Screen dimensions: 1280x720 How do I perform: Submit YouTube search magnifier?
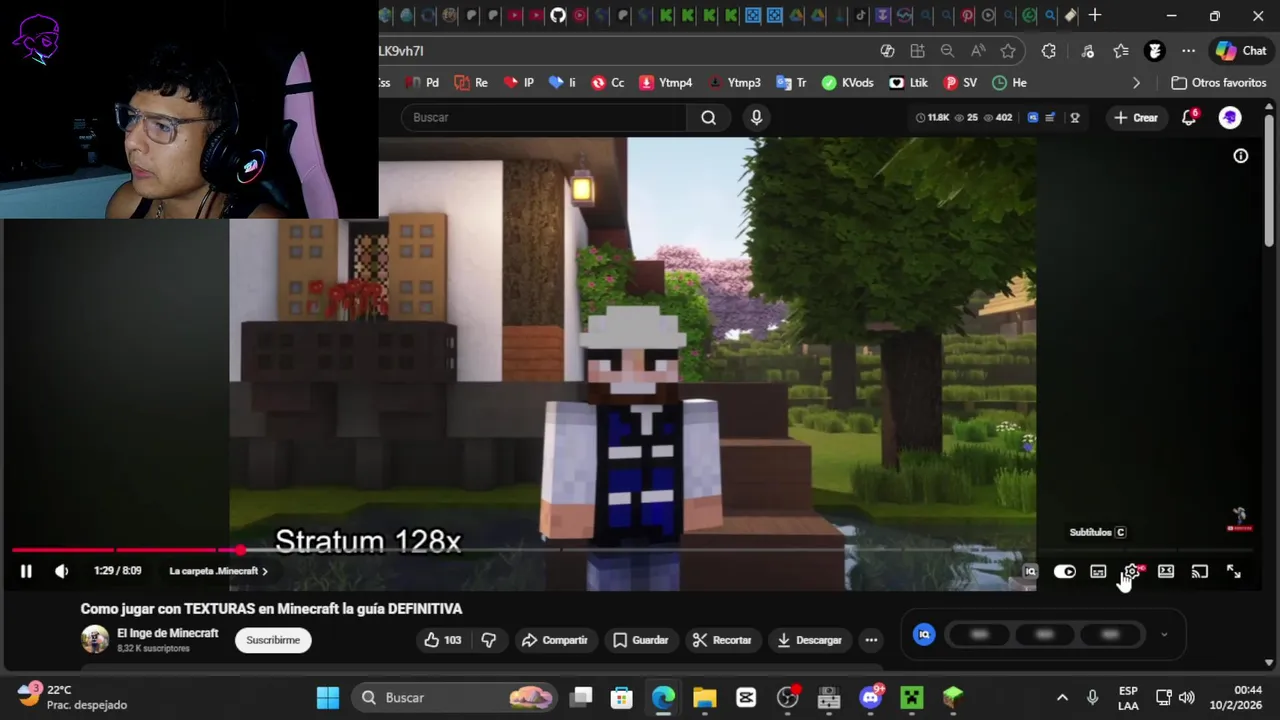click(x=708, y=117)
